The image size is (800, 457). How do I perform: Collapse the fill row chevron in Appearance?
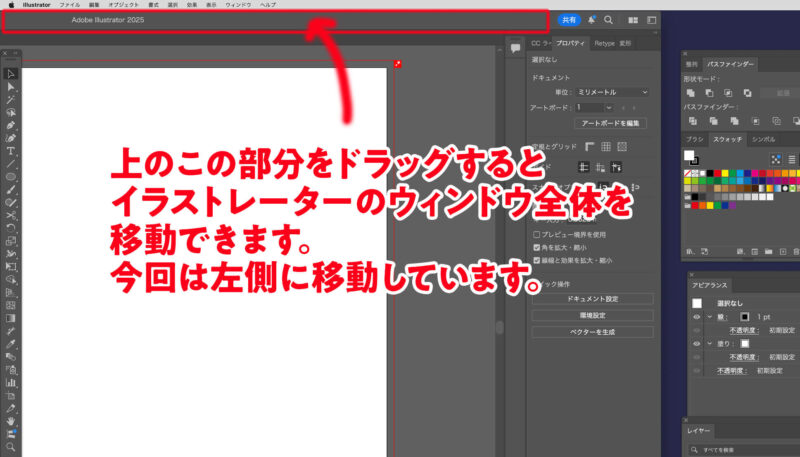point(709,343)
